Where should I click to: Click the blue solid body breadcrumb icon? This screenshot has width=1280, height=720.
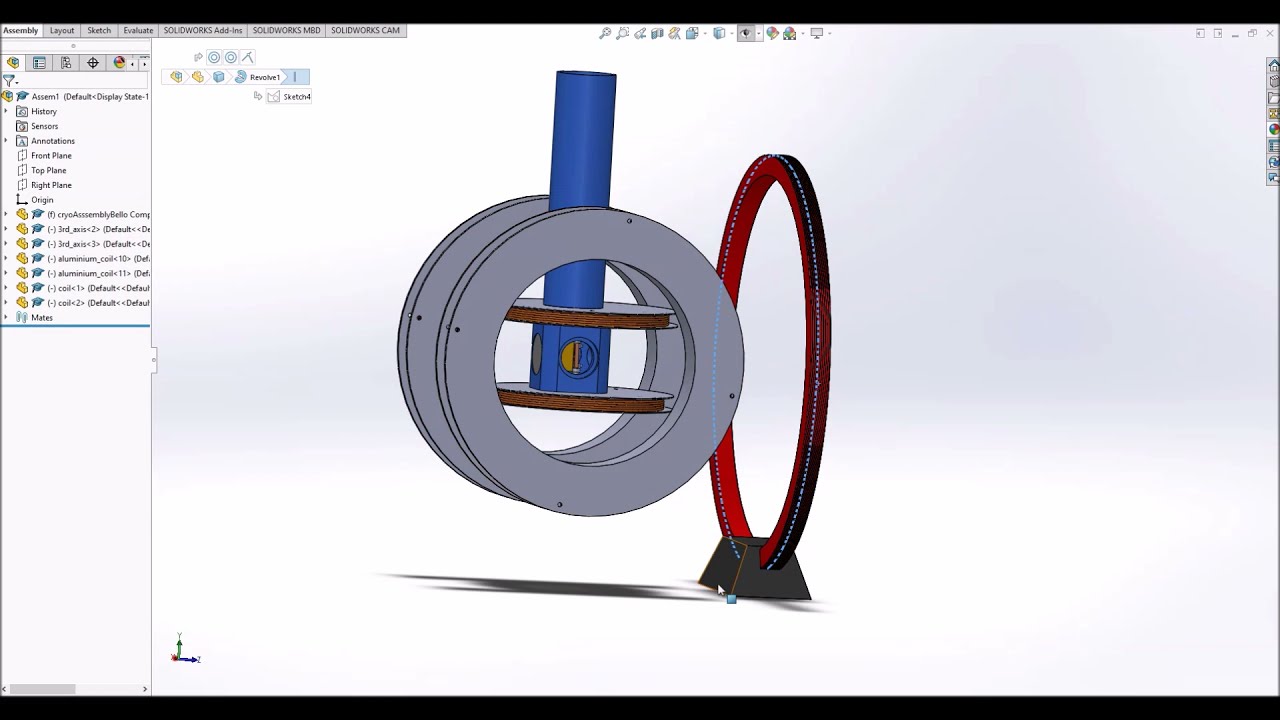(x=219, y=77)
